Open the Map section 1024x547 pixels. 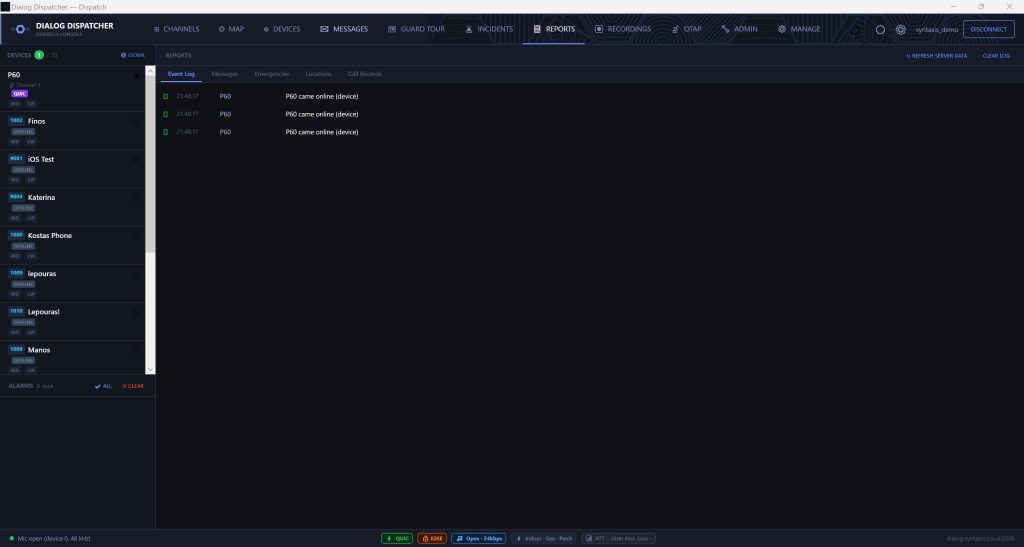point(231,29)
